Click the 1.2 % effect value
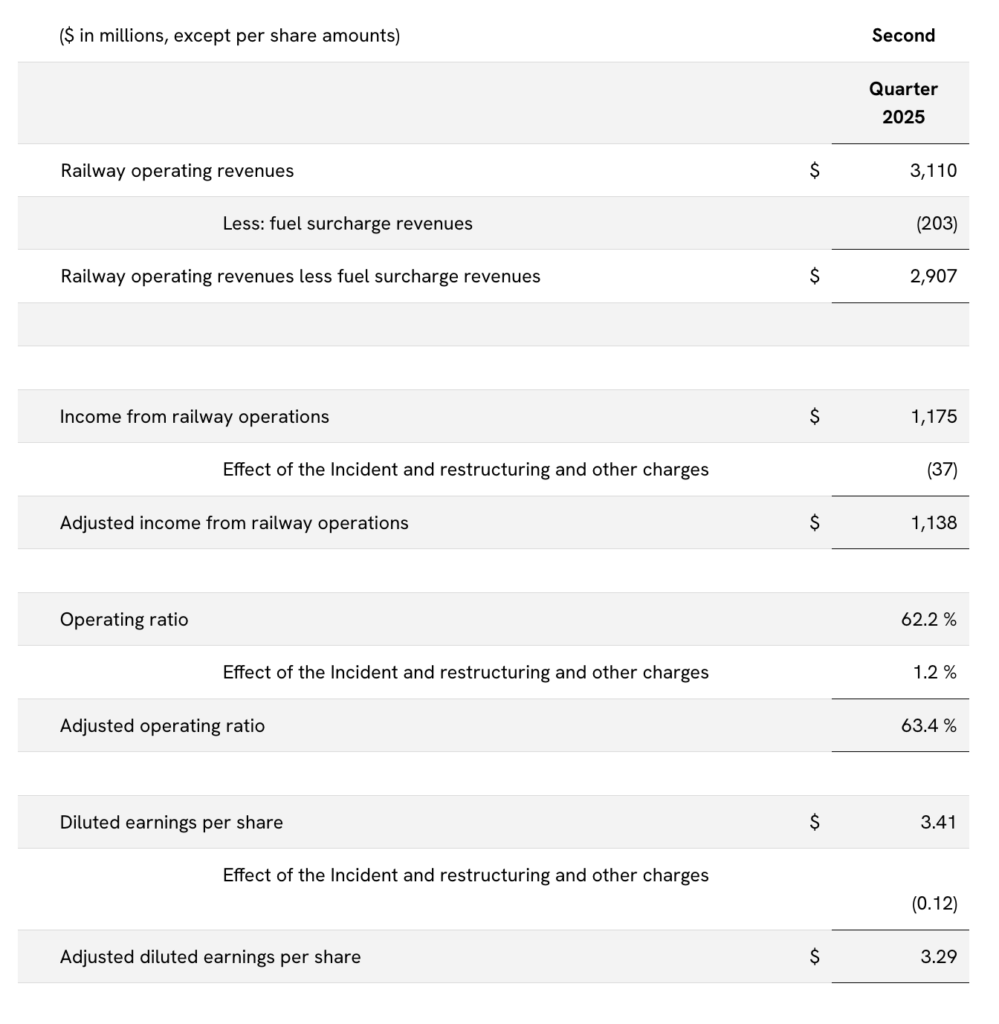 coord(934,673)
